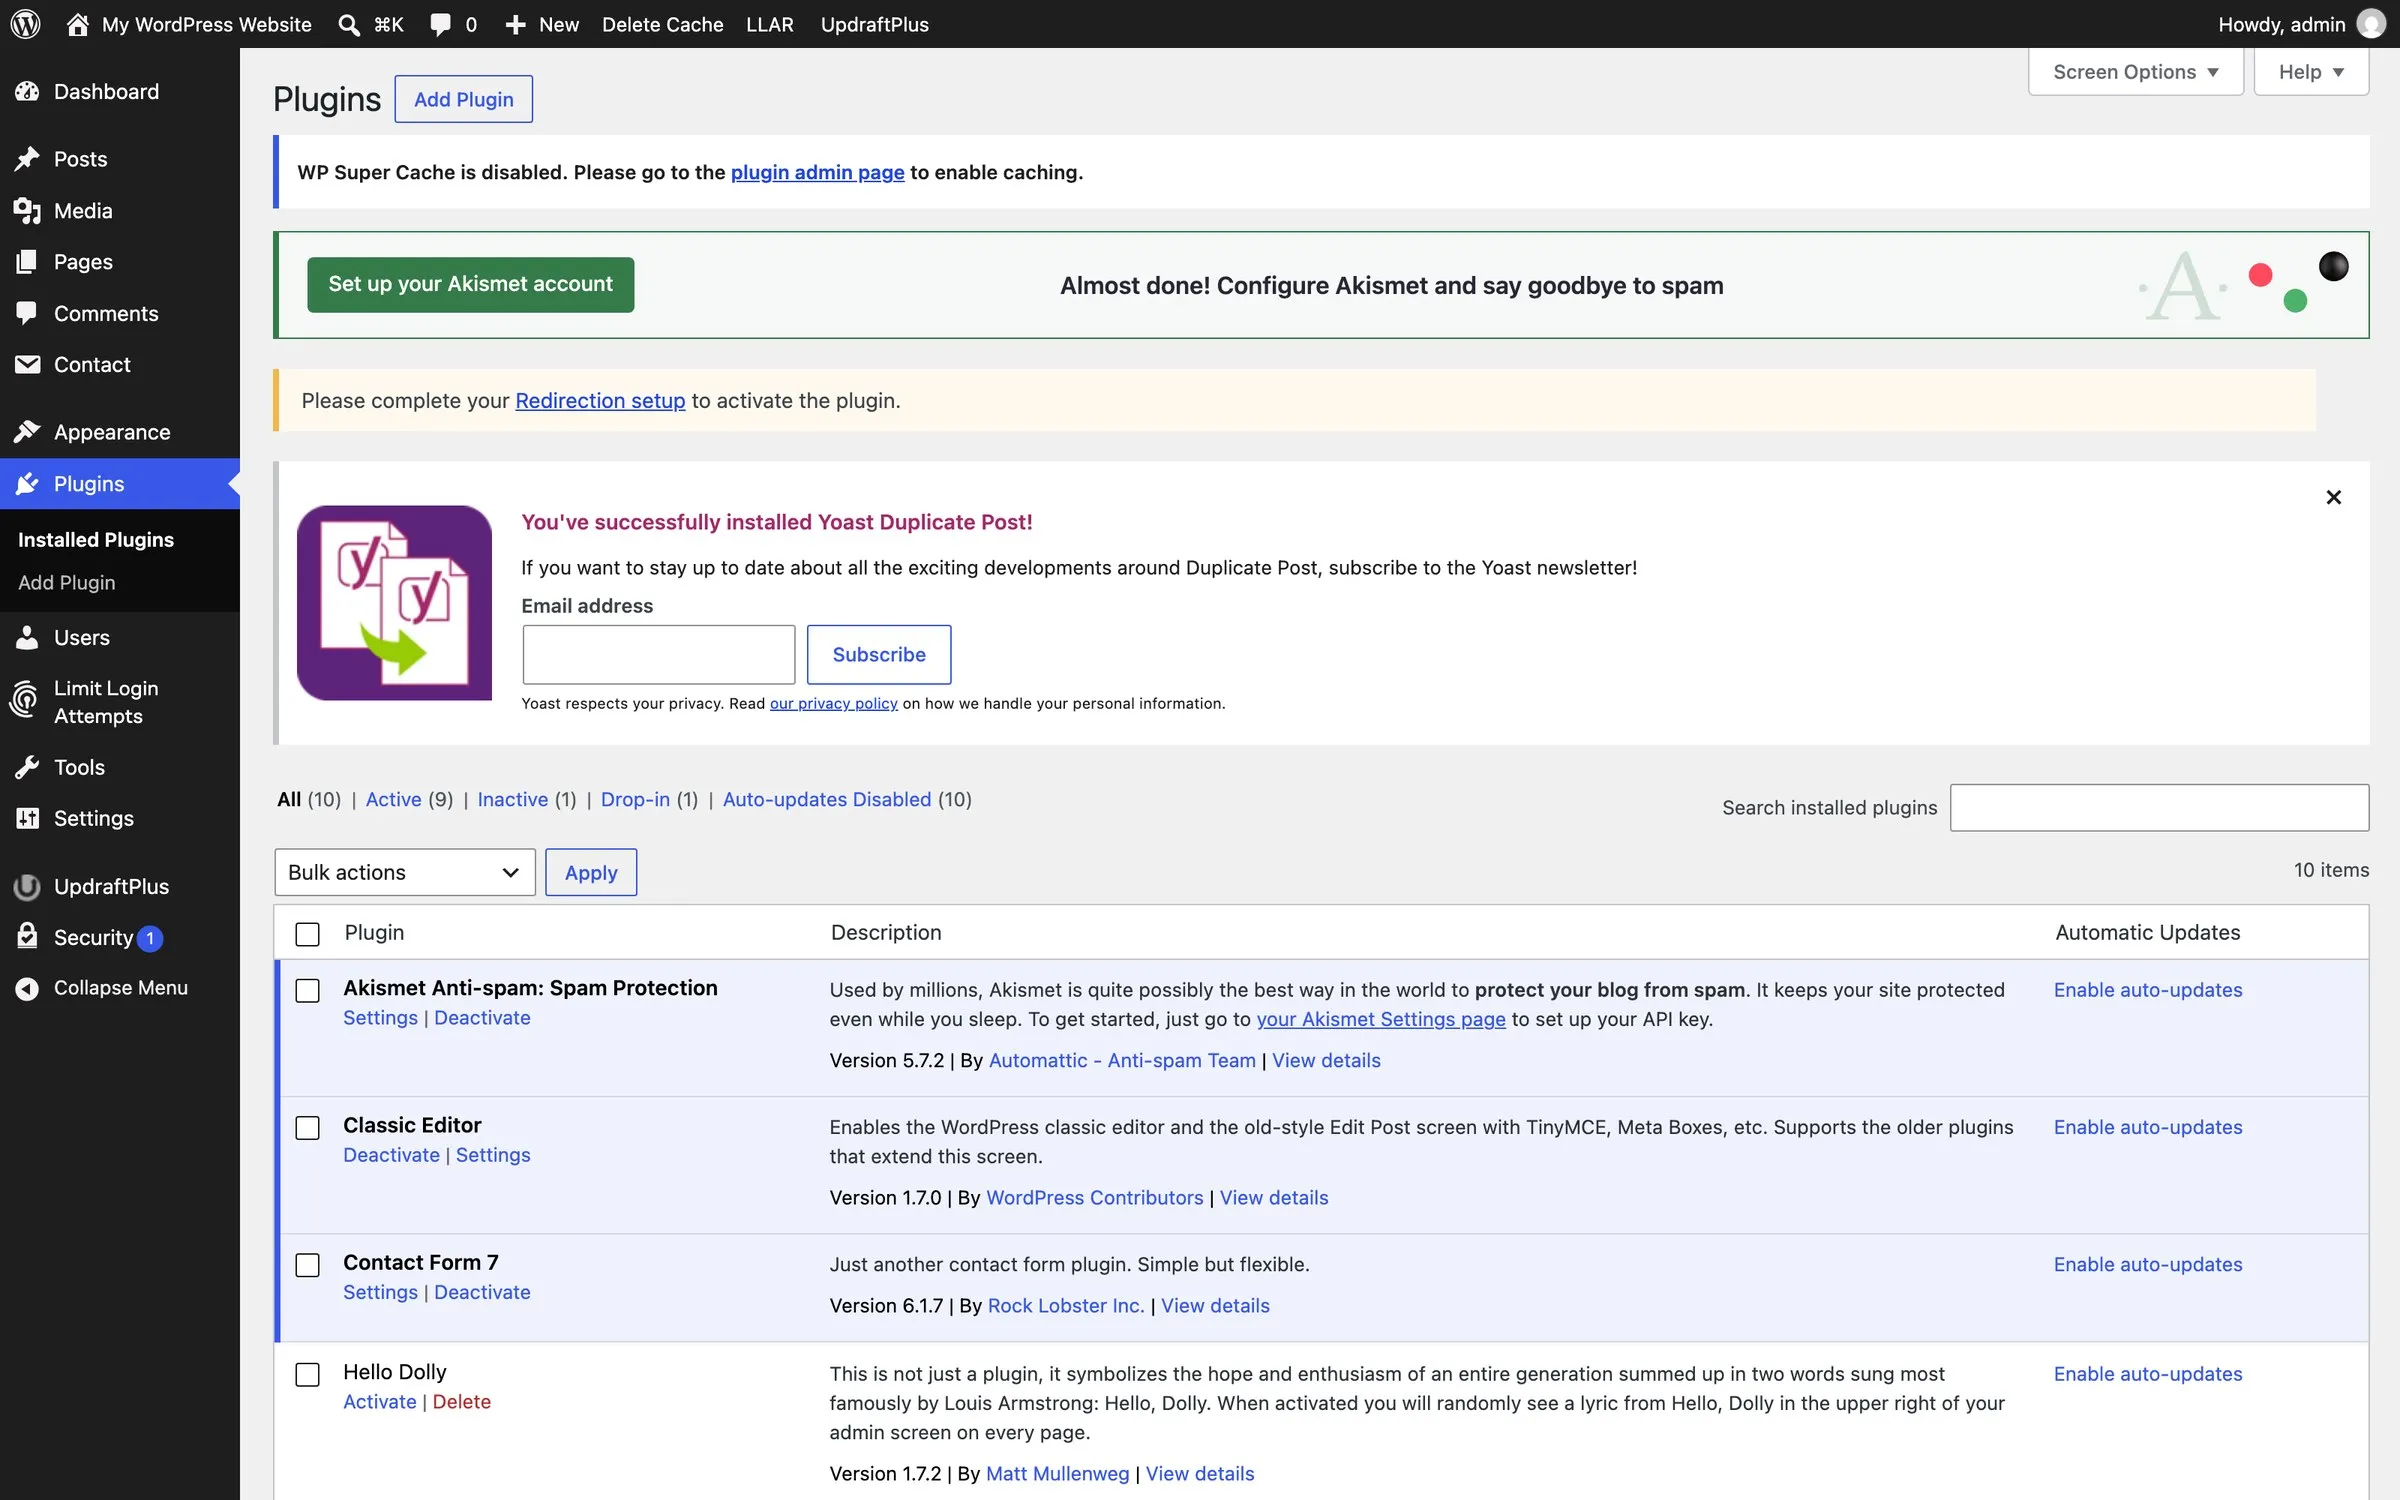
Task: Filter plugins by Active
Action: point(393,799)
